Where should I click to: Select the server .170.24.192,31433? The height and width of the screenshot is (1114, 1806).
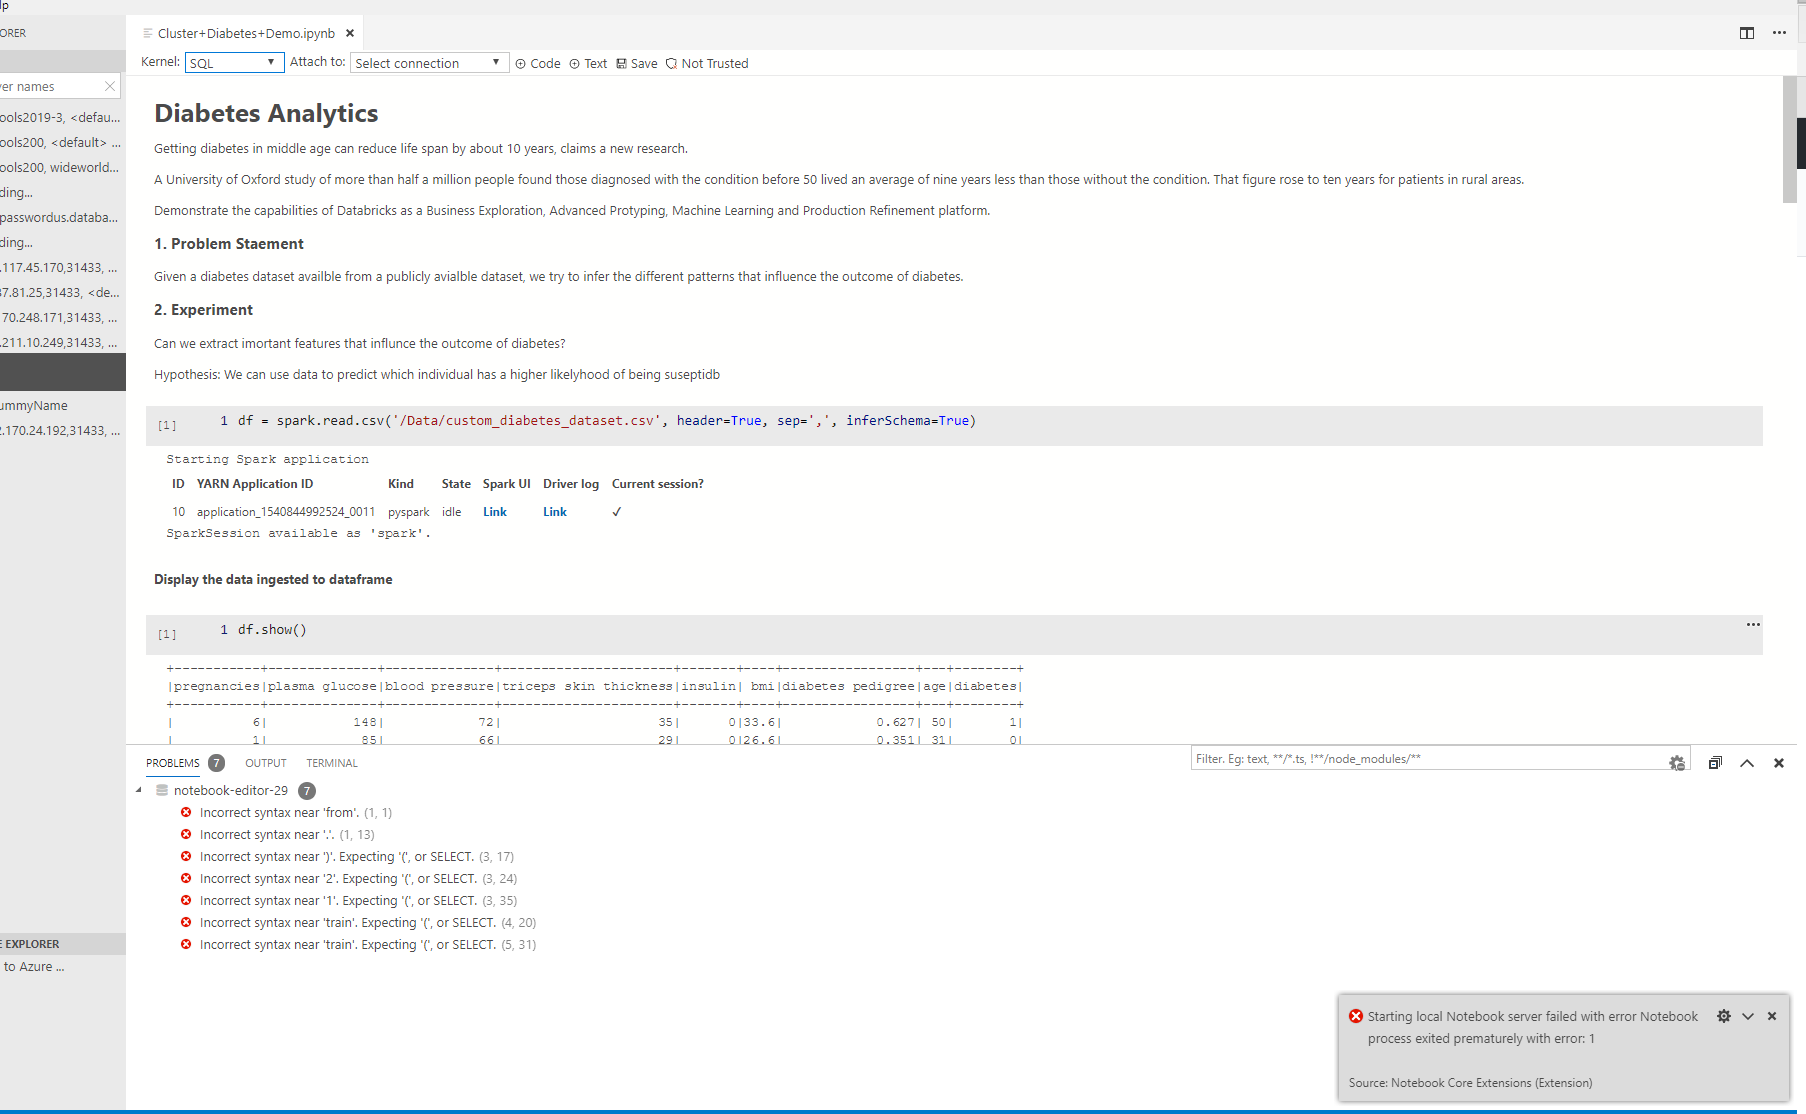(62, 430)
